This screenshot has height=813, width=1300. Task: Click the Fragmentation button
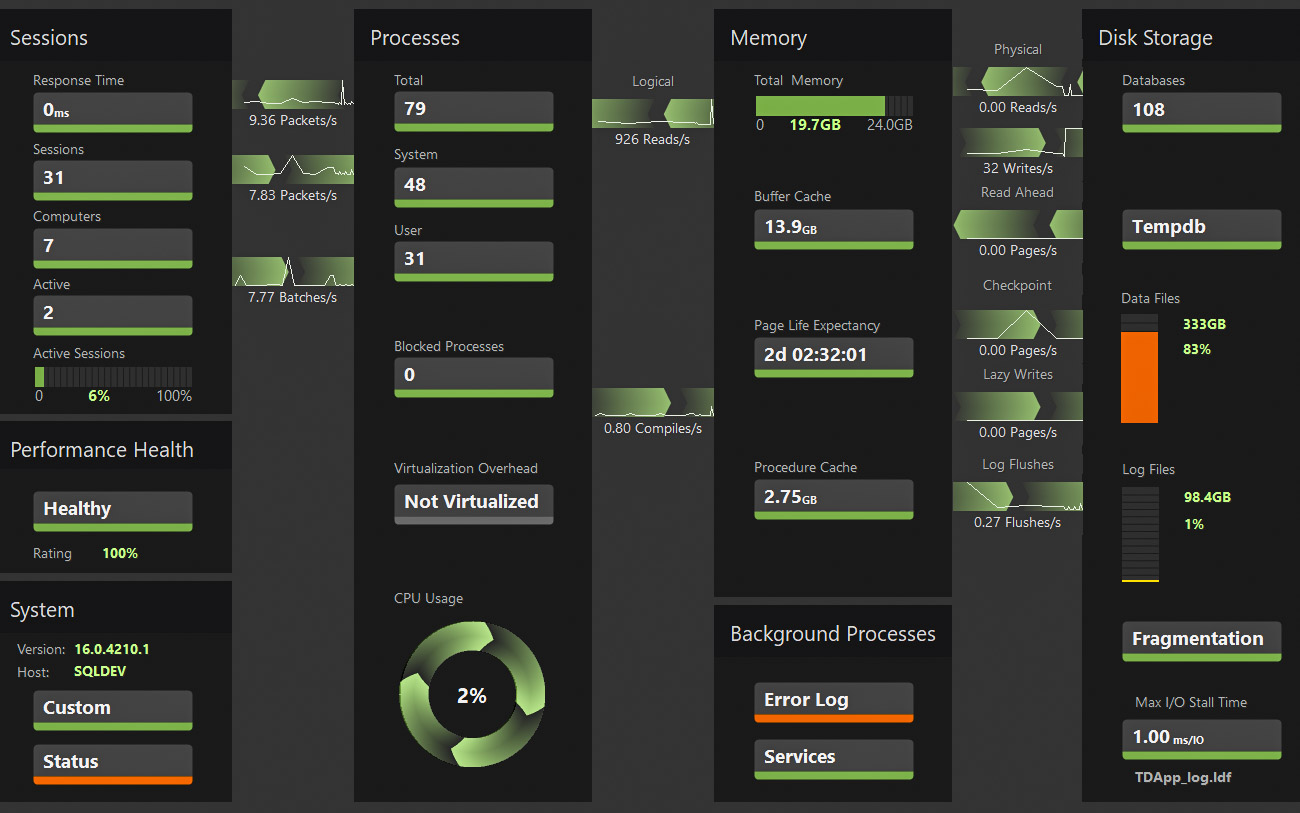[x=1201, y=640]
